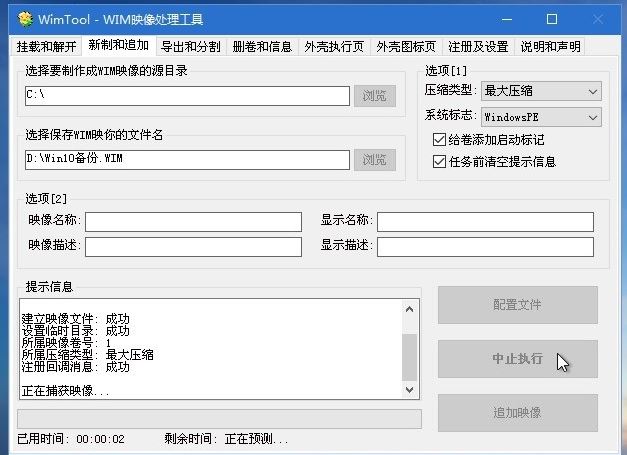Click the 配置文件 button

[517, 305]
